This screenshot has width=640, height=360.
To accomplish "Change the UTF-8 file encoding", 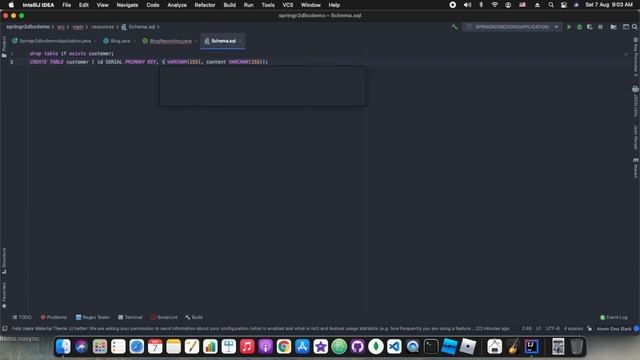I will [x=553, y=329].
